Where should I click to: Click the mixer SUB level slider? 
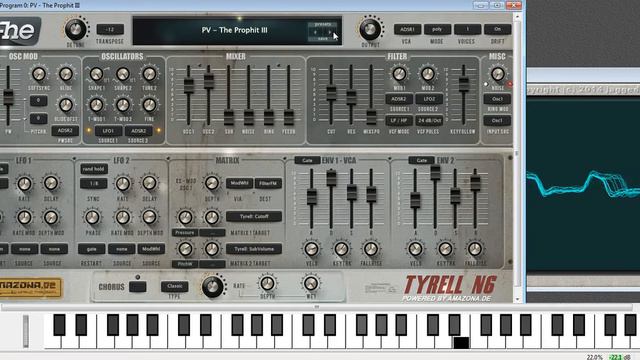[x=229, y=118]
